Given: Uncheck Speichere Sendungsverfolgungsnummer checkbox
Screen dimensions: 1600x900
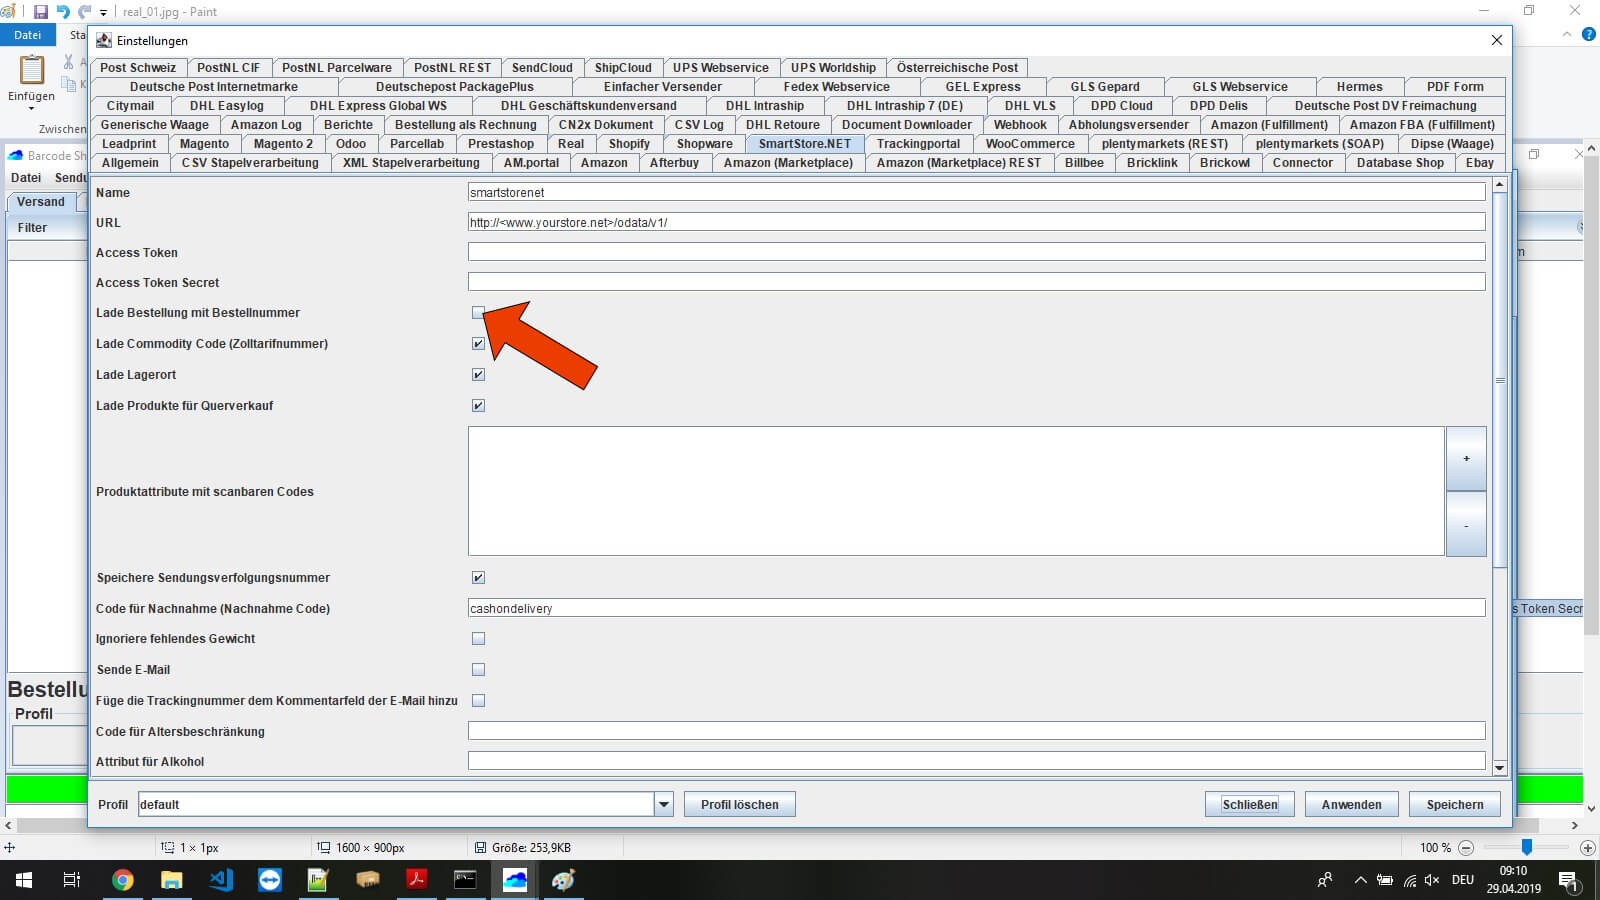Looking at the screenshot, I should (x=478, y=578).
